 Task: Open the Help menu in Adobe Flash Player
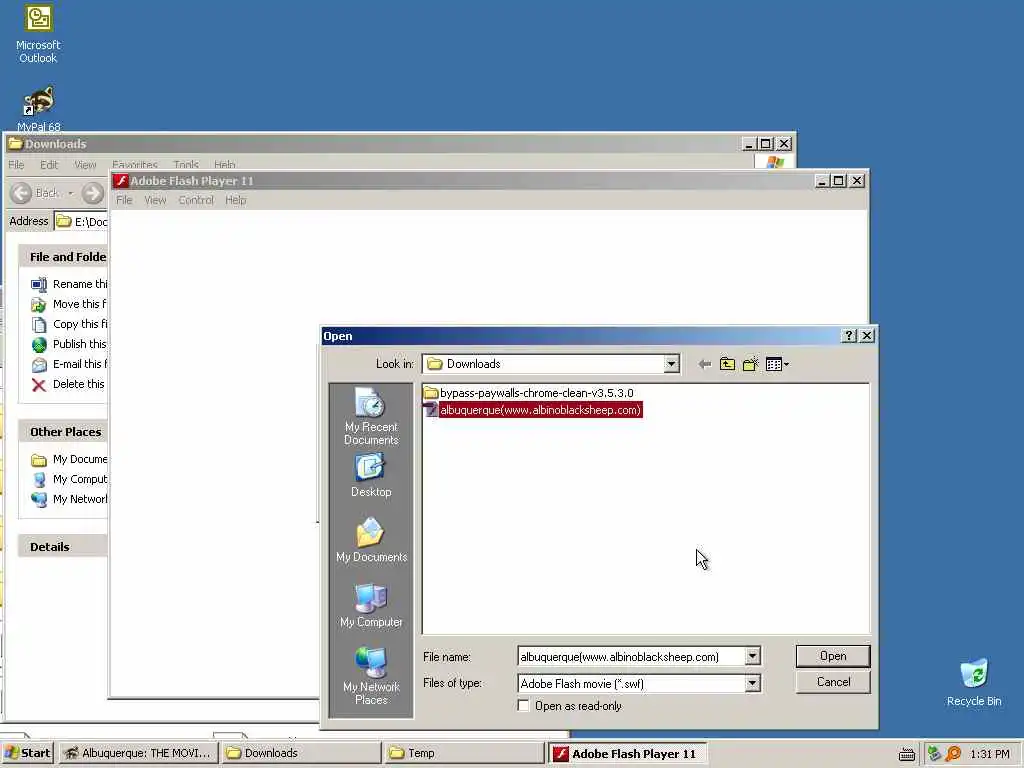[236, 200]
